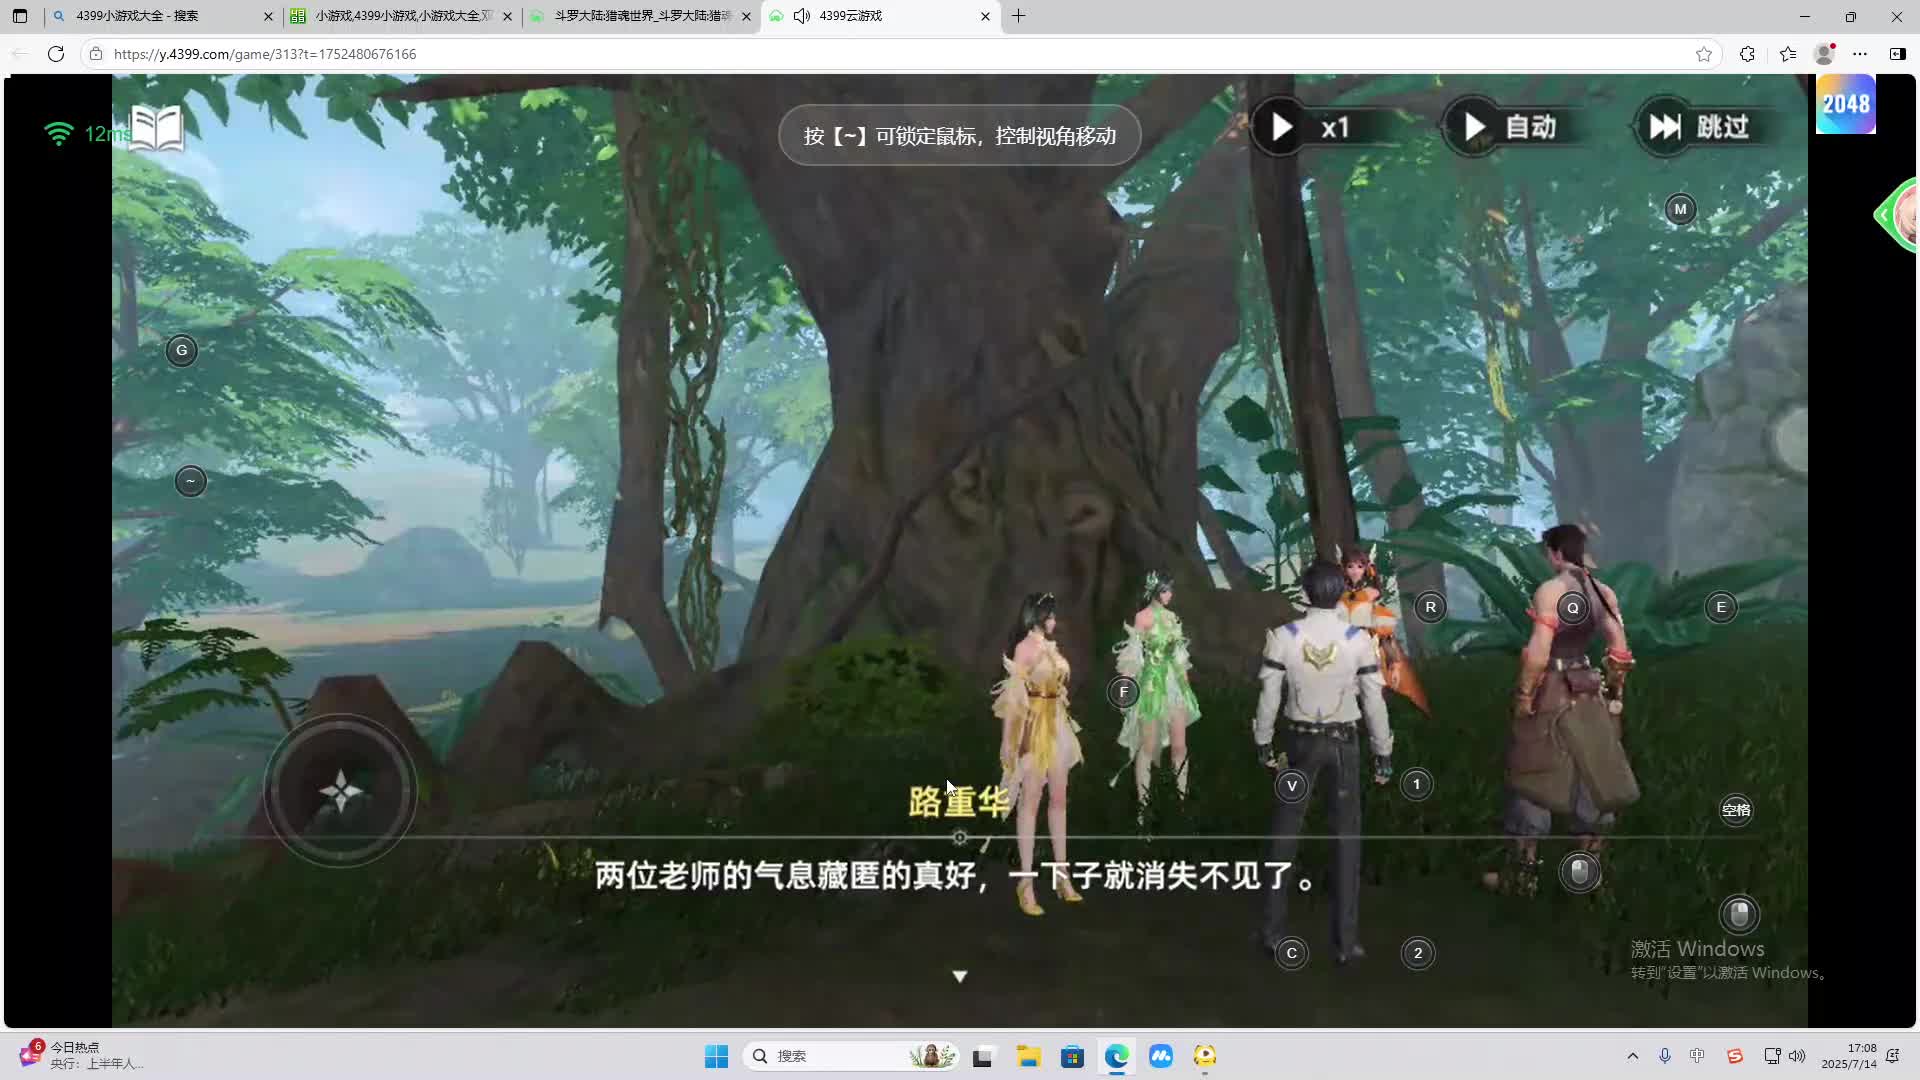
Task: Open the hidden icons chevron in system tray
Action: coord(1632,1055)
